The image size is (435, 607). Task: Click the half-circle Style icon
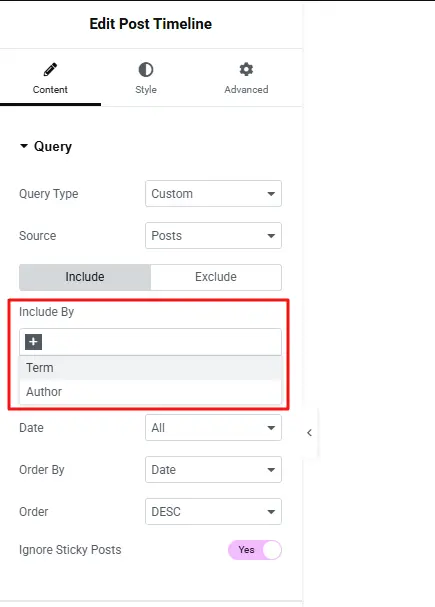[146, 70]
